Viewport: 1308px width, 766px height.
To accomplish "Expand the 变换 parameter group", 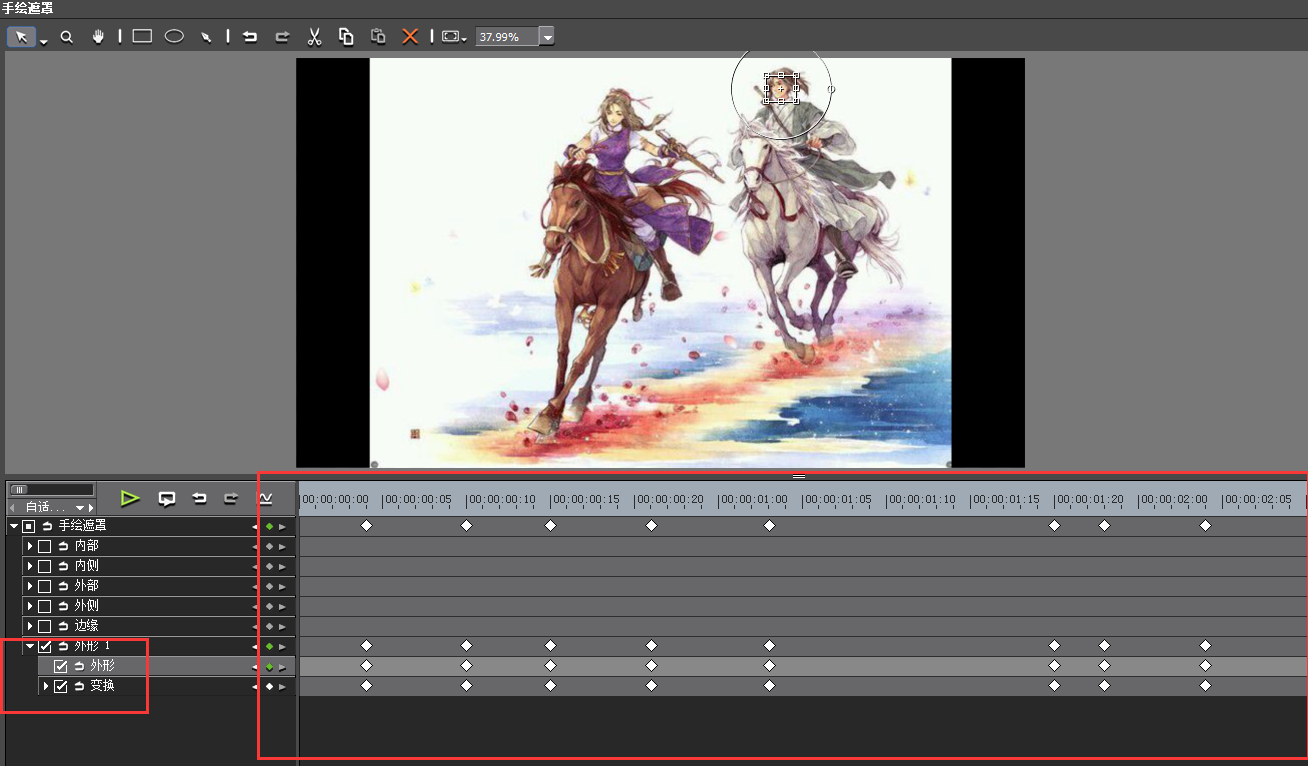I will coord(45,686).
